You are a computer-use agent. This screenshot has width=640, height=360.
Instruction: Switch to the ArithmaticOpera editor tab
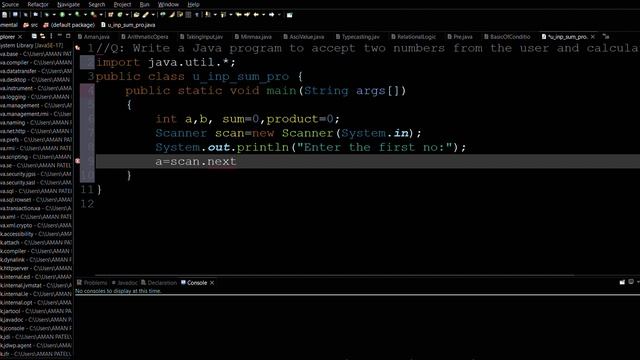coord(145,37)
